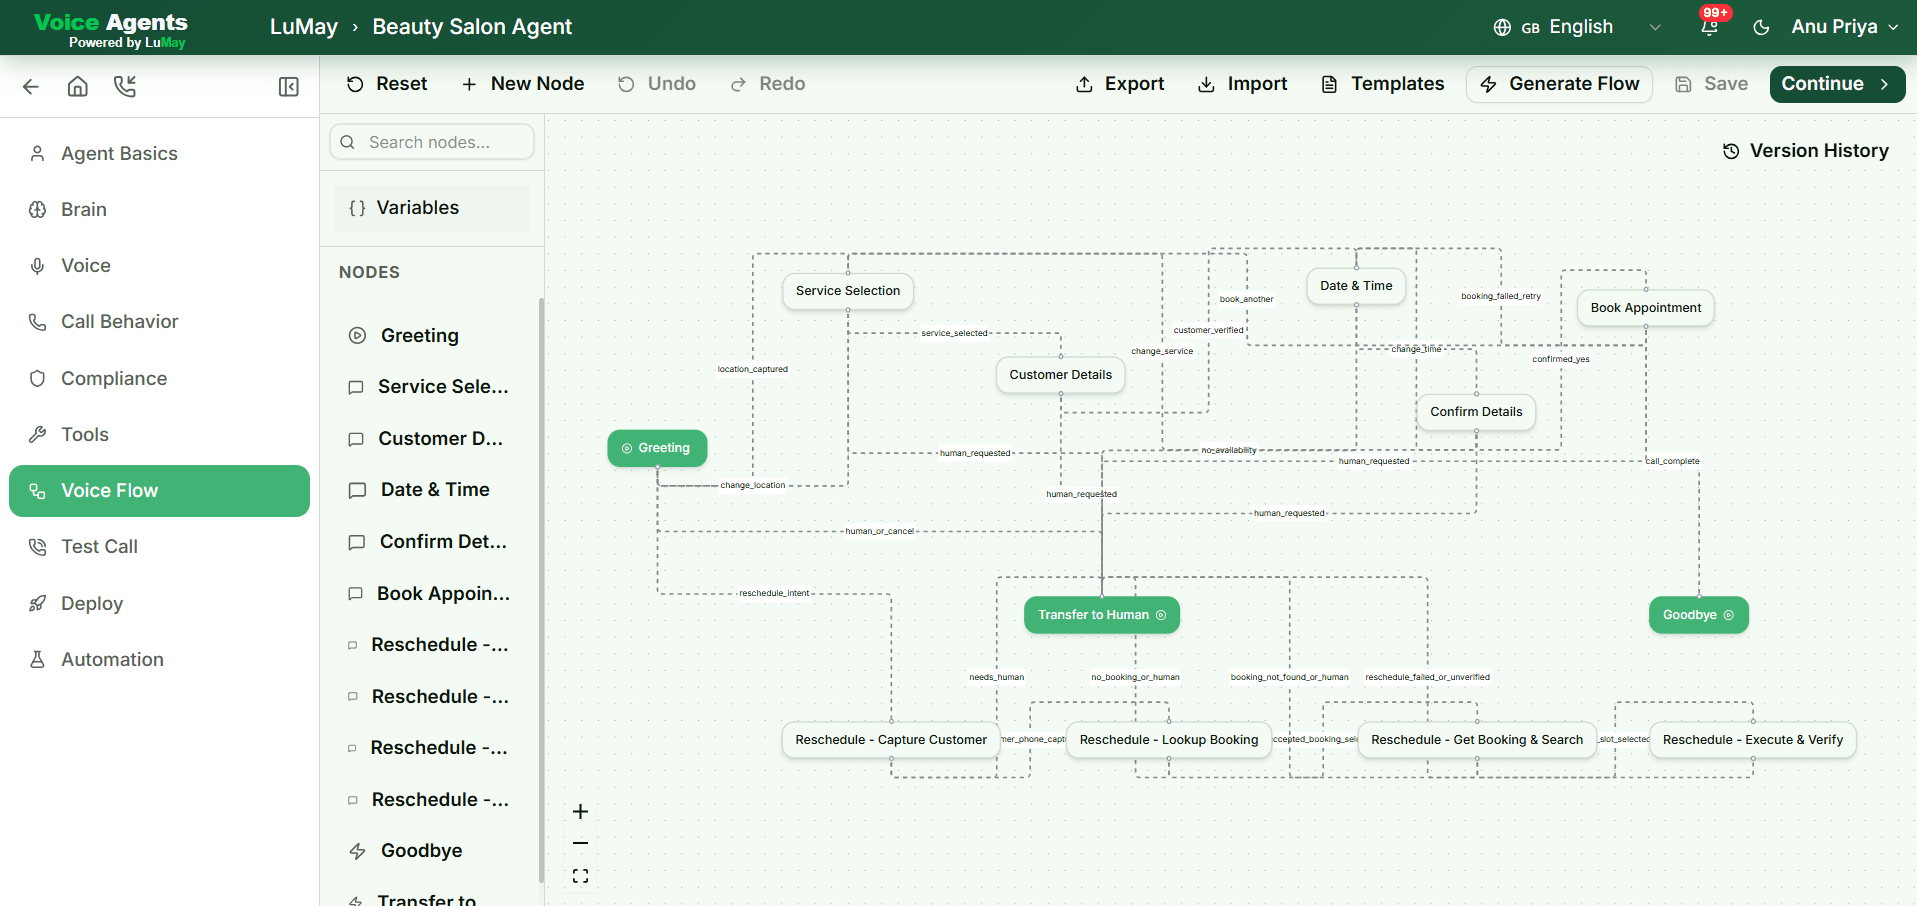Click the nodes list scrollbar
The height and width of the screenshot is (906, 1917).
541,590
